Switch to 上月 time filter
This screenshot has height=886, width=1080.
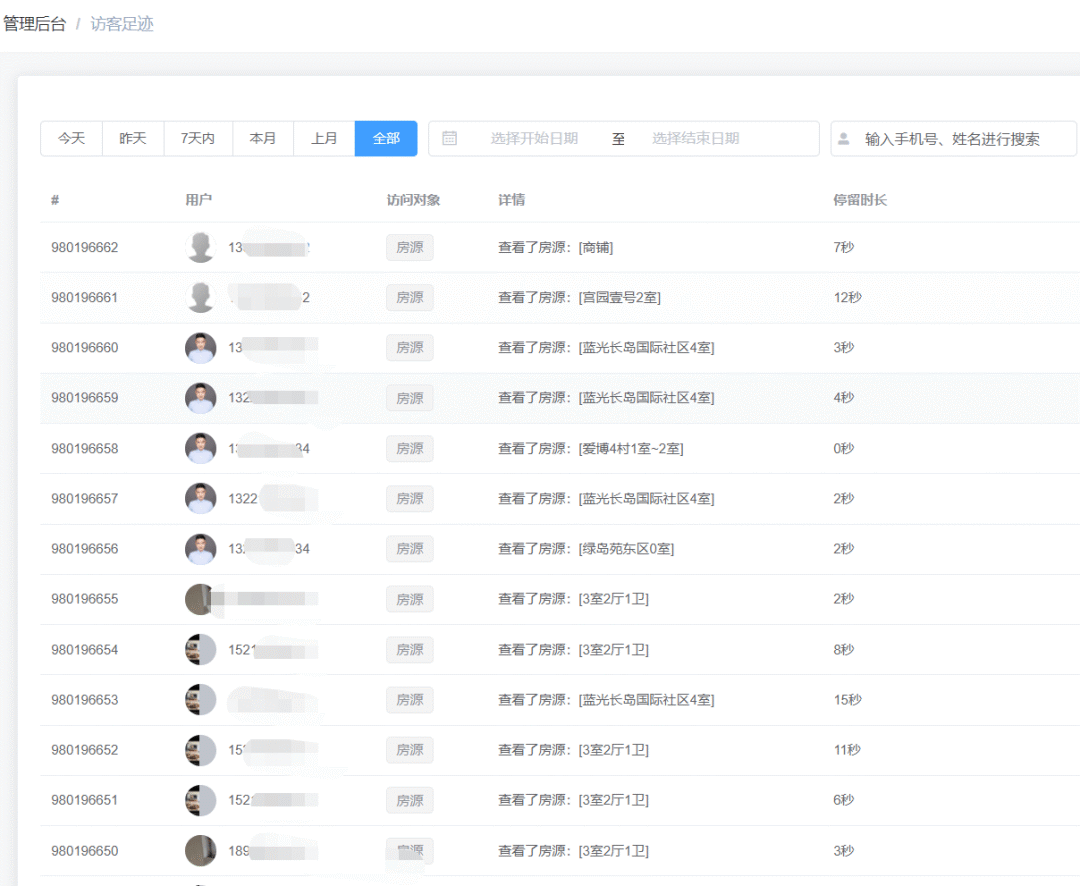[324, 139]
